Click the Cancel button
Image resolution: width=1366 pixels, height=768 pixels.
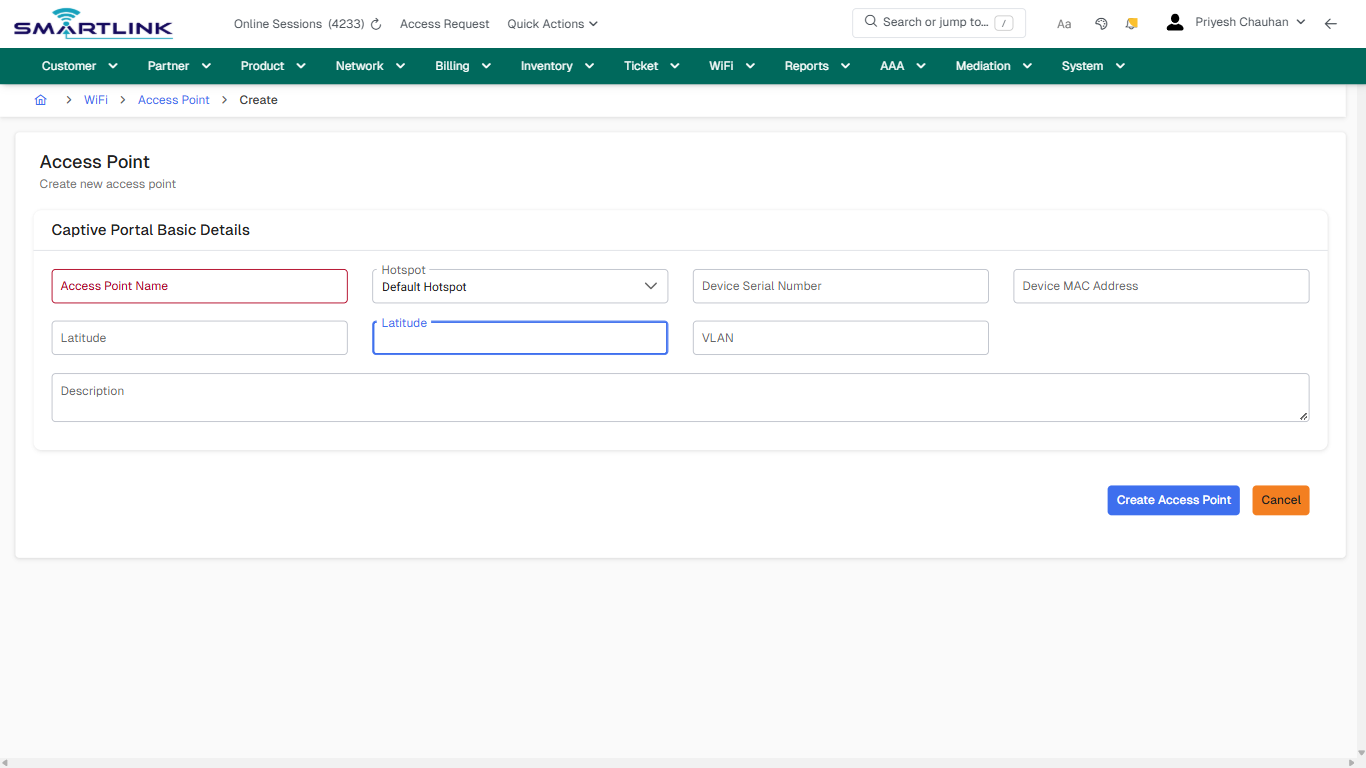click(1280, 500)
